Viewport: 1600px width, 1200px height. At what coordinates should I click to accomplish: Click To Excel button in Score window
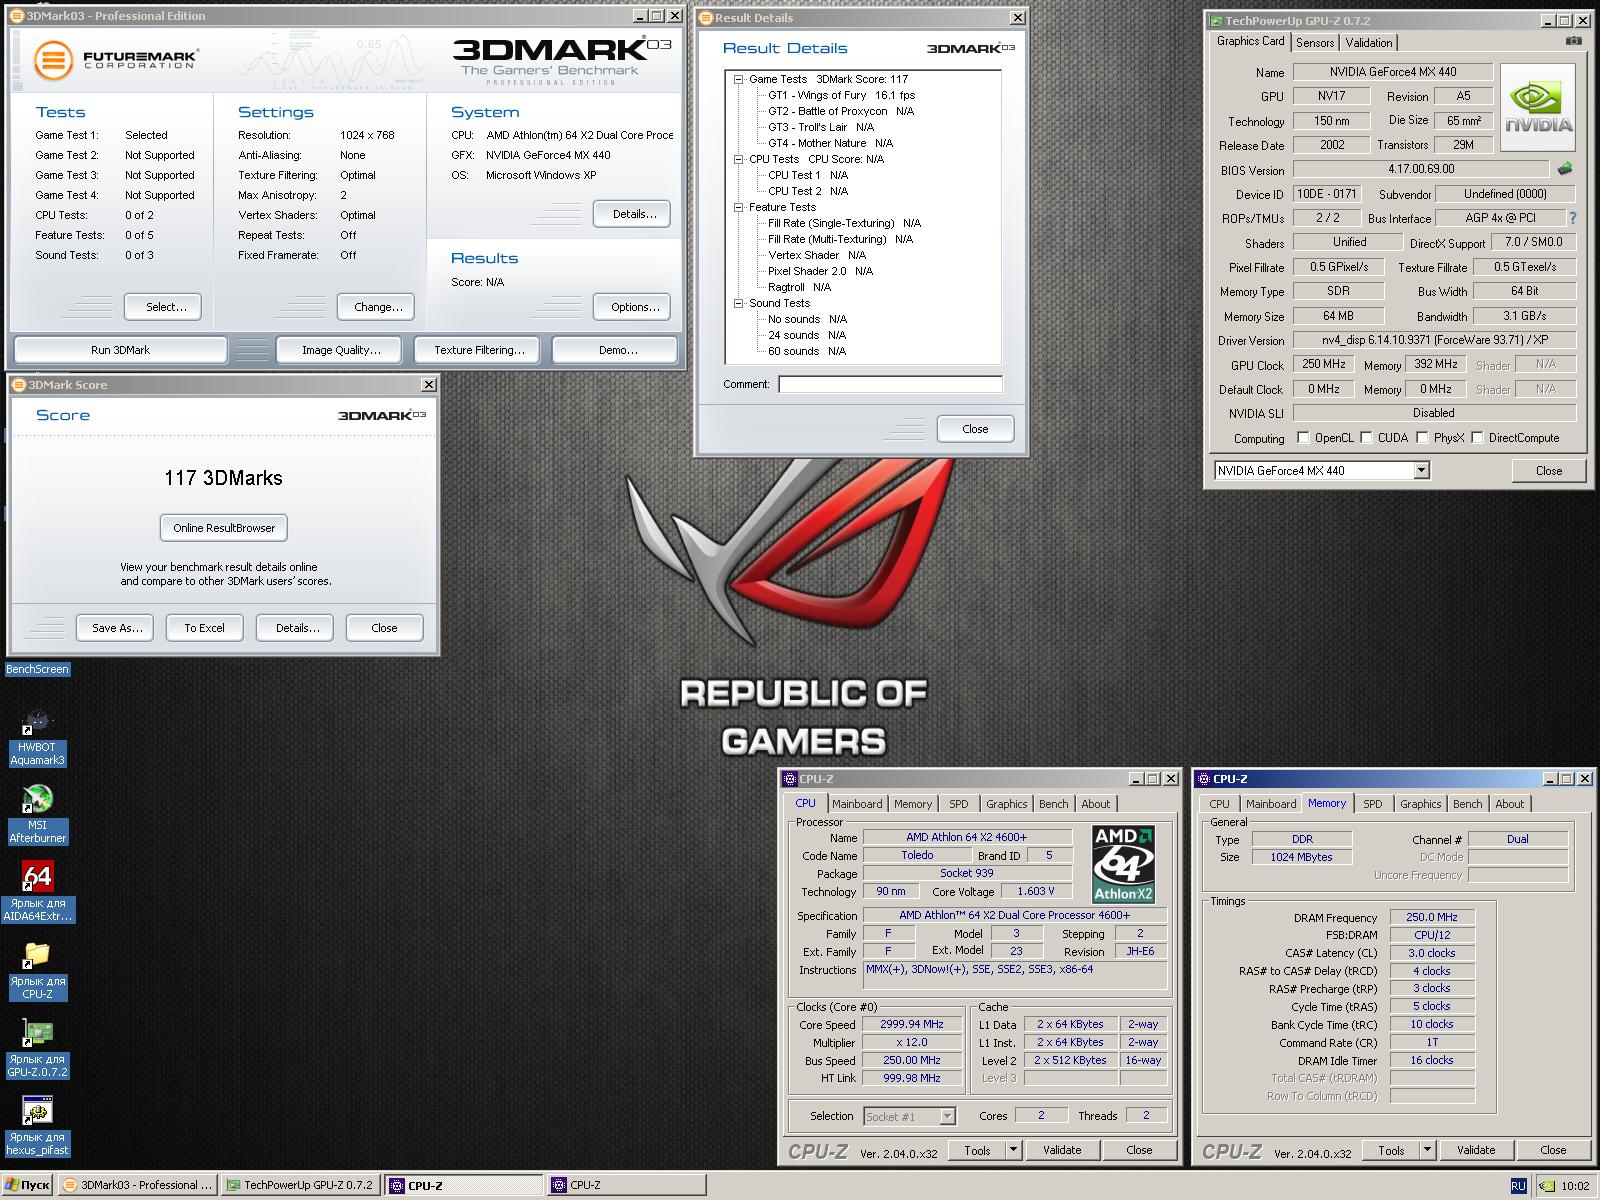[204, 628]
